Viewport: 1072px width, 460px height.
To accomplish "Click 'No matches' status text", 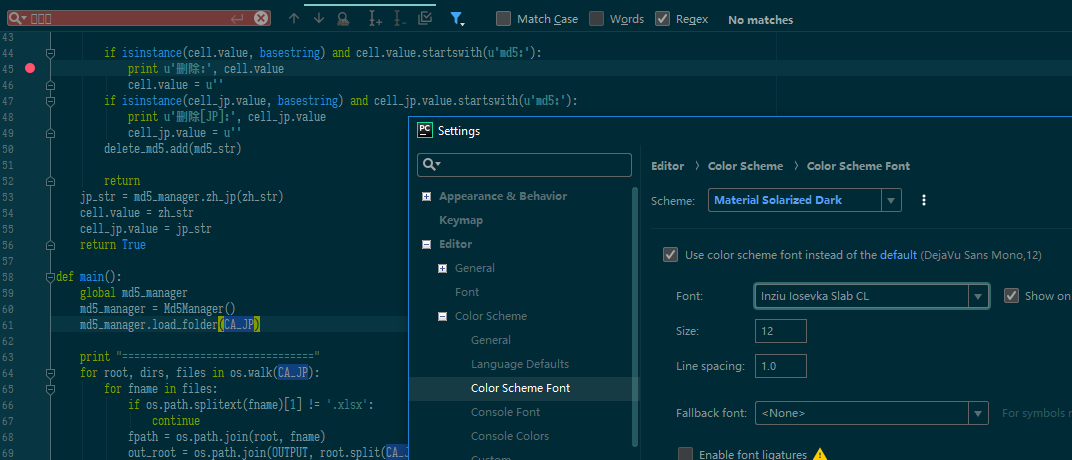I will pyautogui.click(x=760, y=20).
